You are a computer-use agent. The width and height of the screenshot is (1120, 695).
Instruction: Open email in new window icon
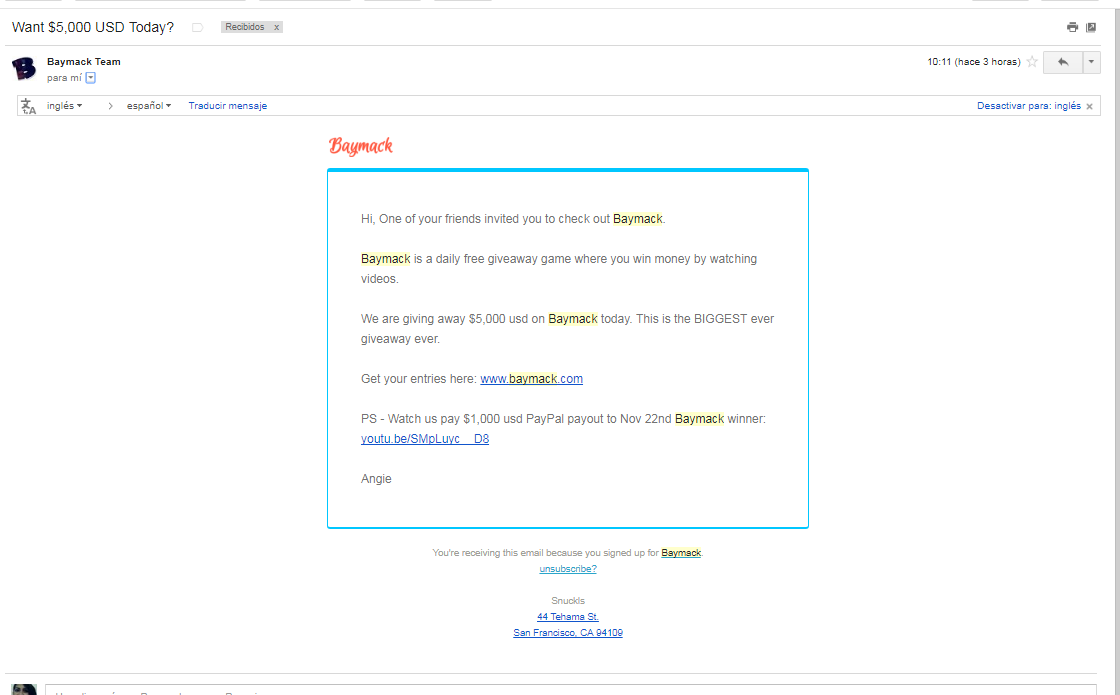click(x=1091, y=27)
